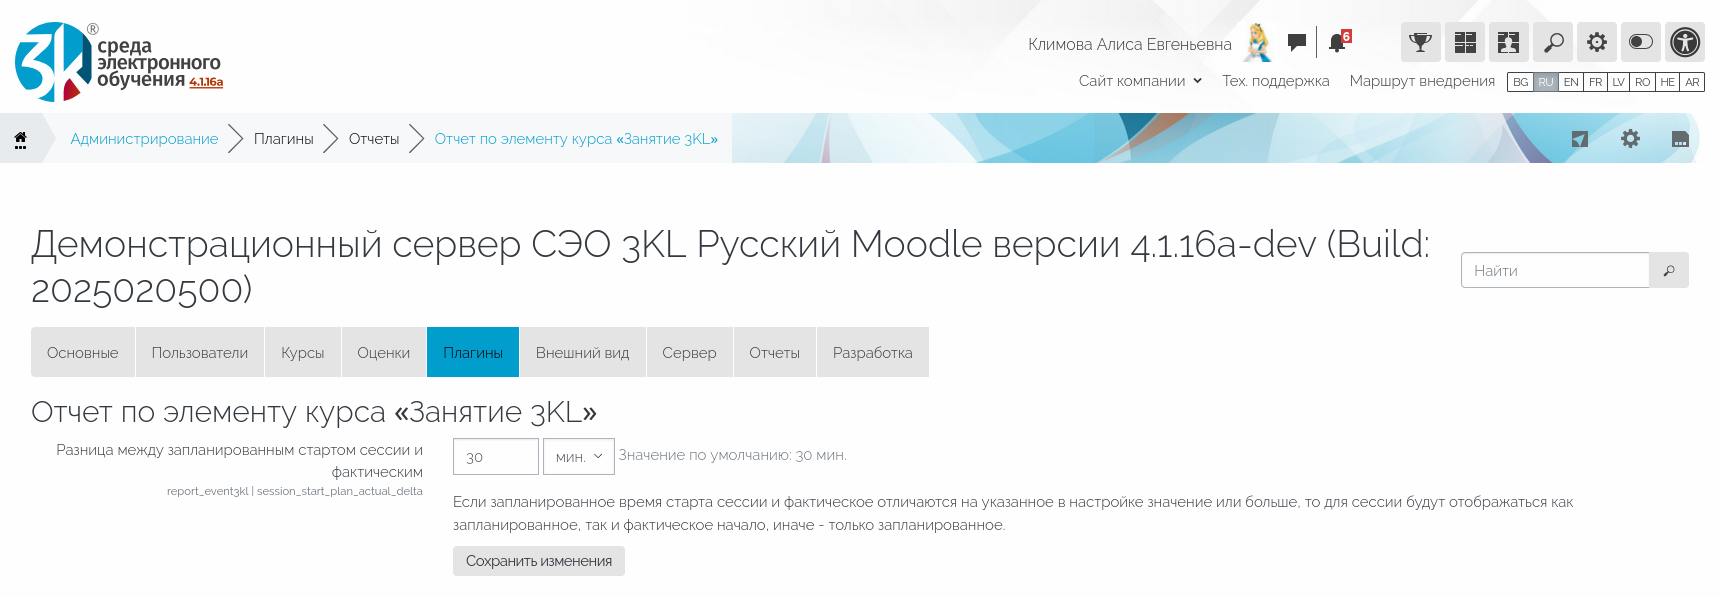
Task: Open the «мин.» time unit dropdown
Action: pyautogui.click(x=579, y=457)
